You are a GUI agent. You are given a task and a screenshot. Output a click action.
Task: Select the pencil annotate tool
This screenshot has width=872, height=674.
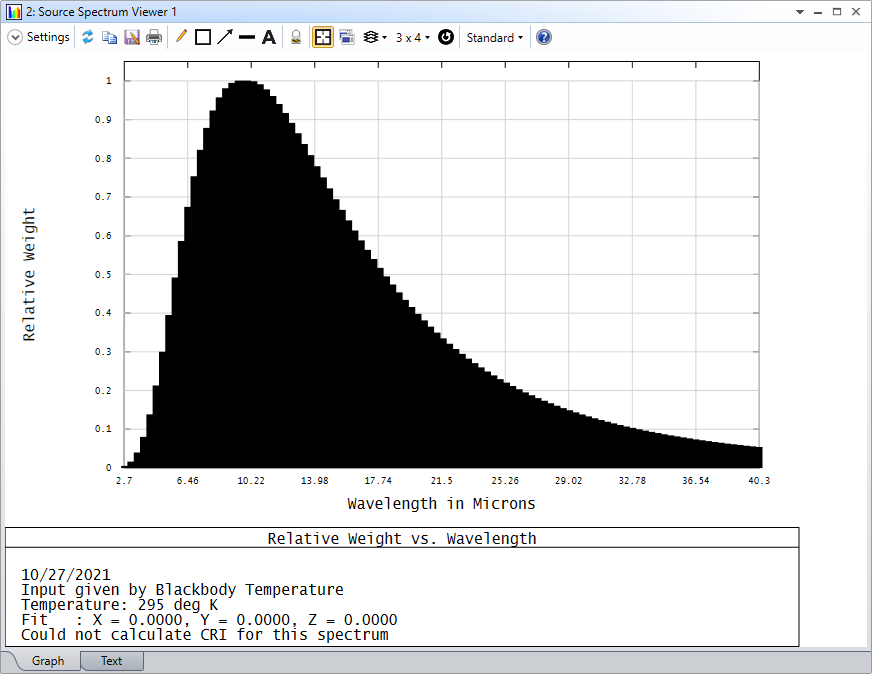(181, 37)
